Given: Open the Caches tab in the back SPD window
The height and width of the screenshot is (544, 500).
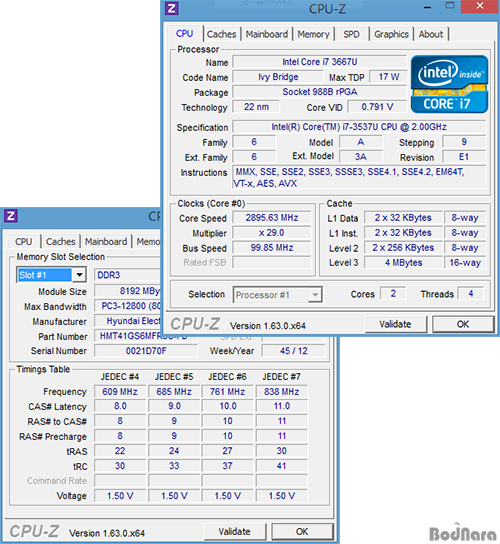Looking at the screenshot, I should 61,241.
